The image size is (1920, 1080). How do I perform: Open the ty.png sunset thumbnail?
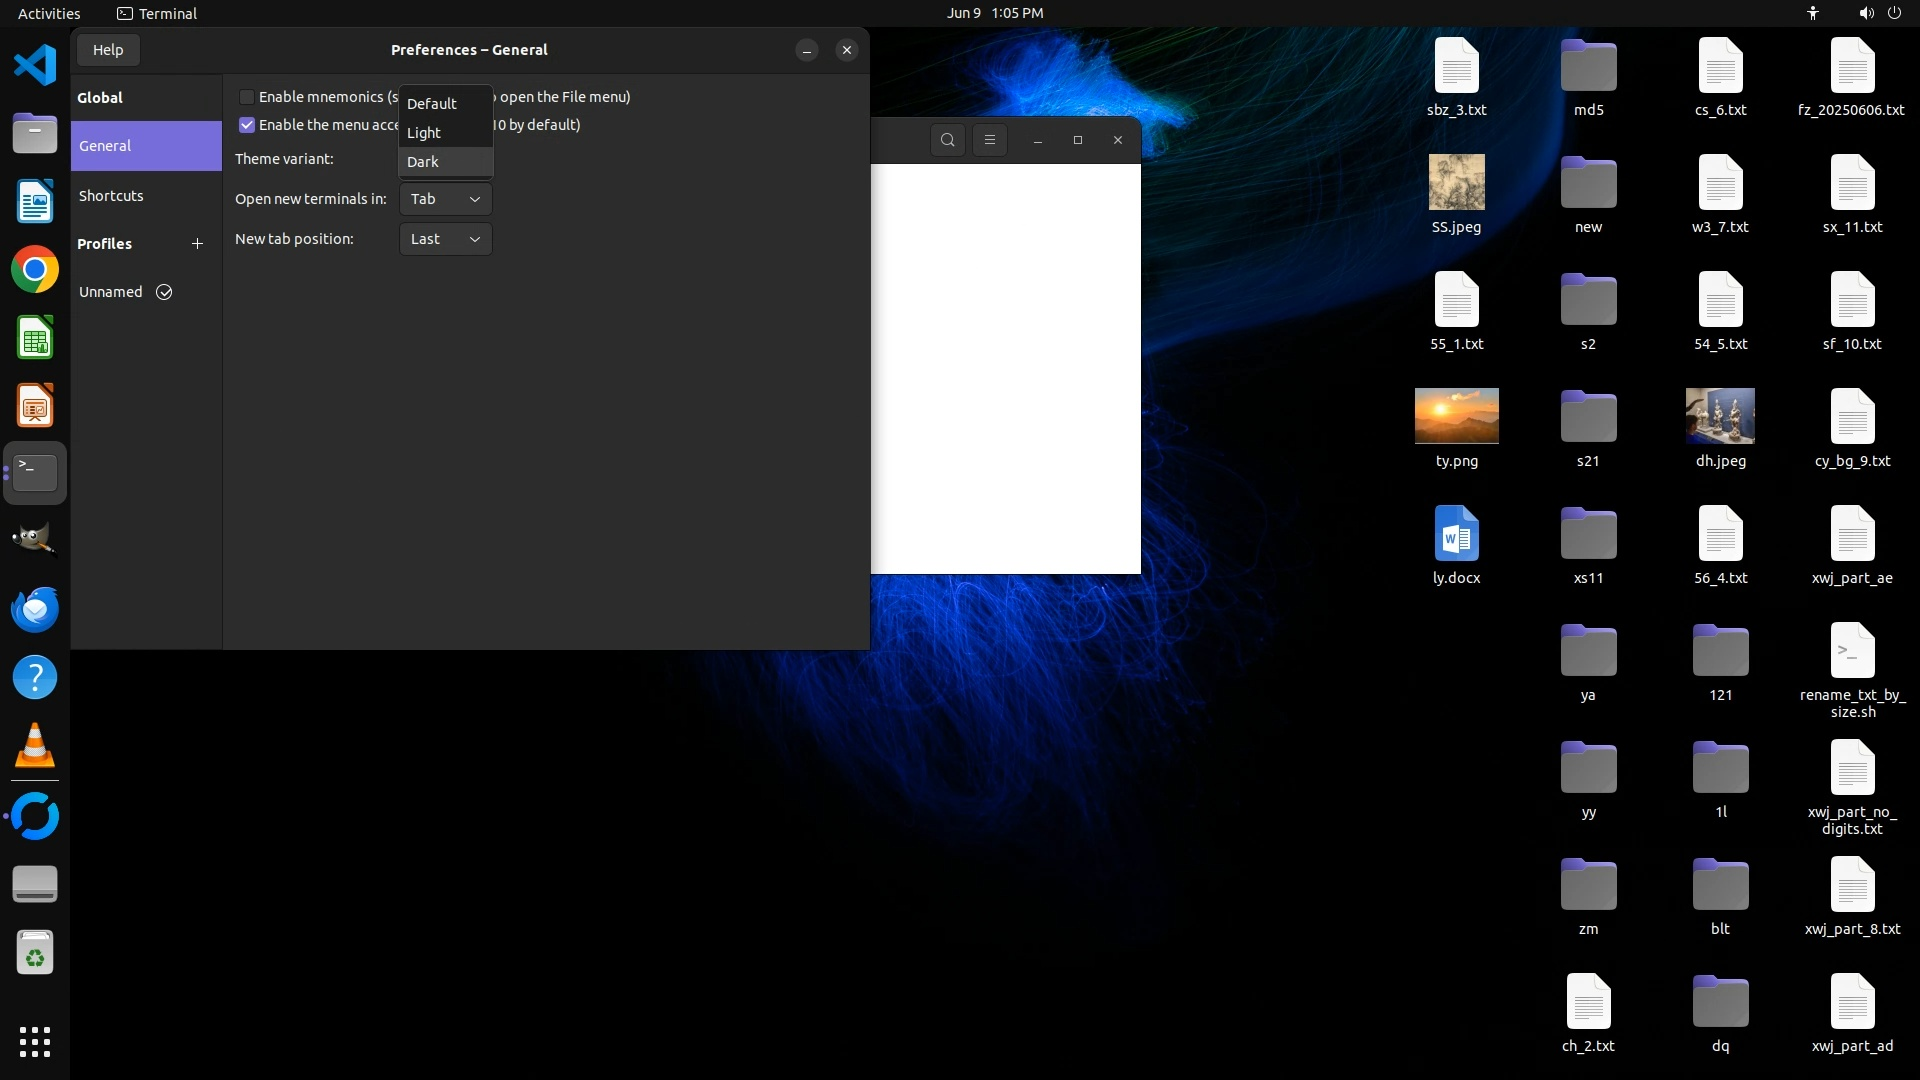click(x=1456, y=416)
